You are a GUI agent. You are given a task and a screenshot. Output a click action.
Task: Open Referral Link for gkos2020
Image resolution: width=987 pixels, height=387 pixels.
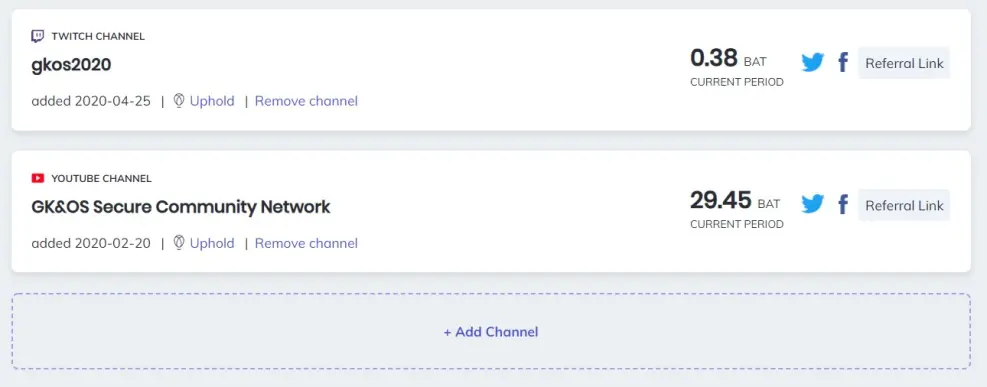pos(904,63)
